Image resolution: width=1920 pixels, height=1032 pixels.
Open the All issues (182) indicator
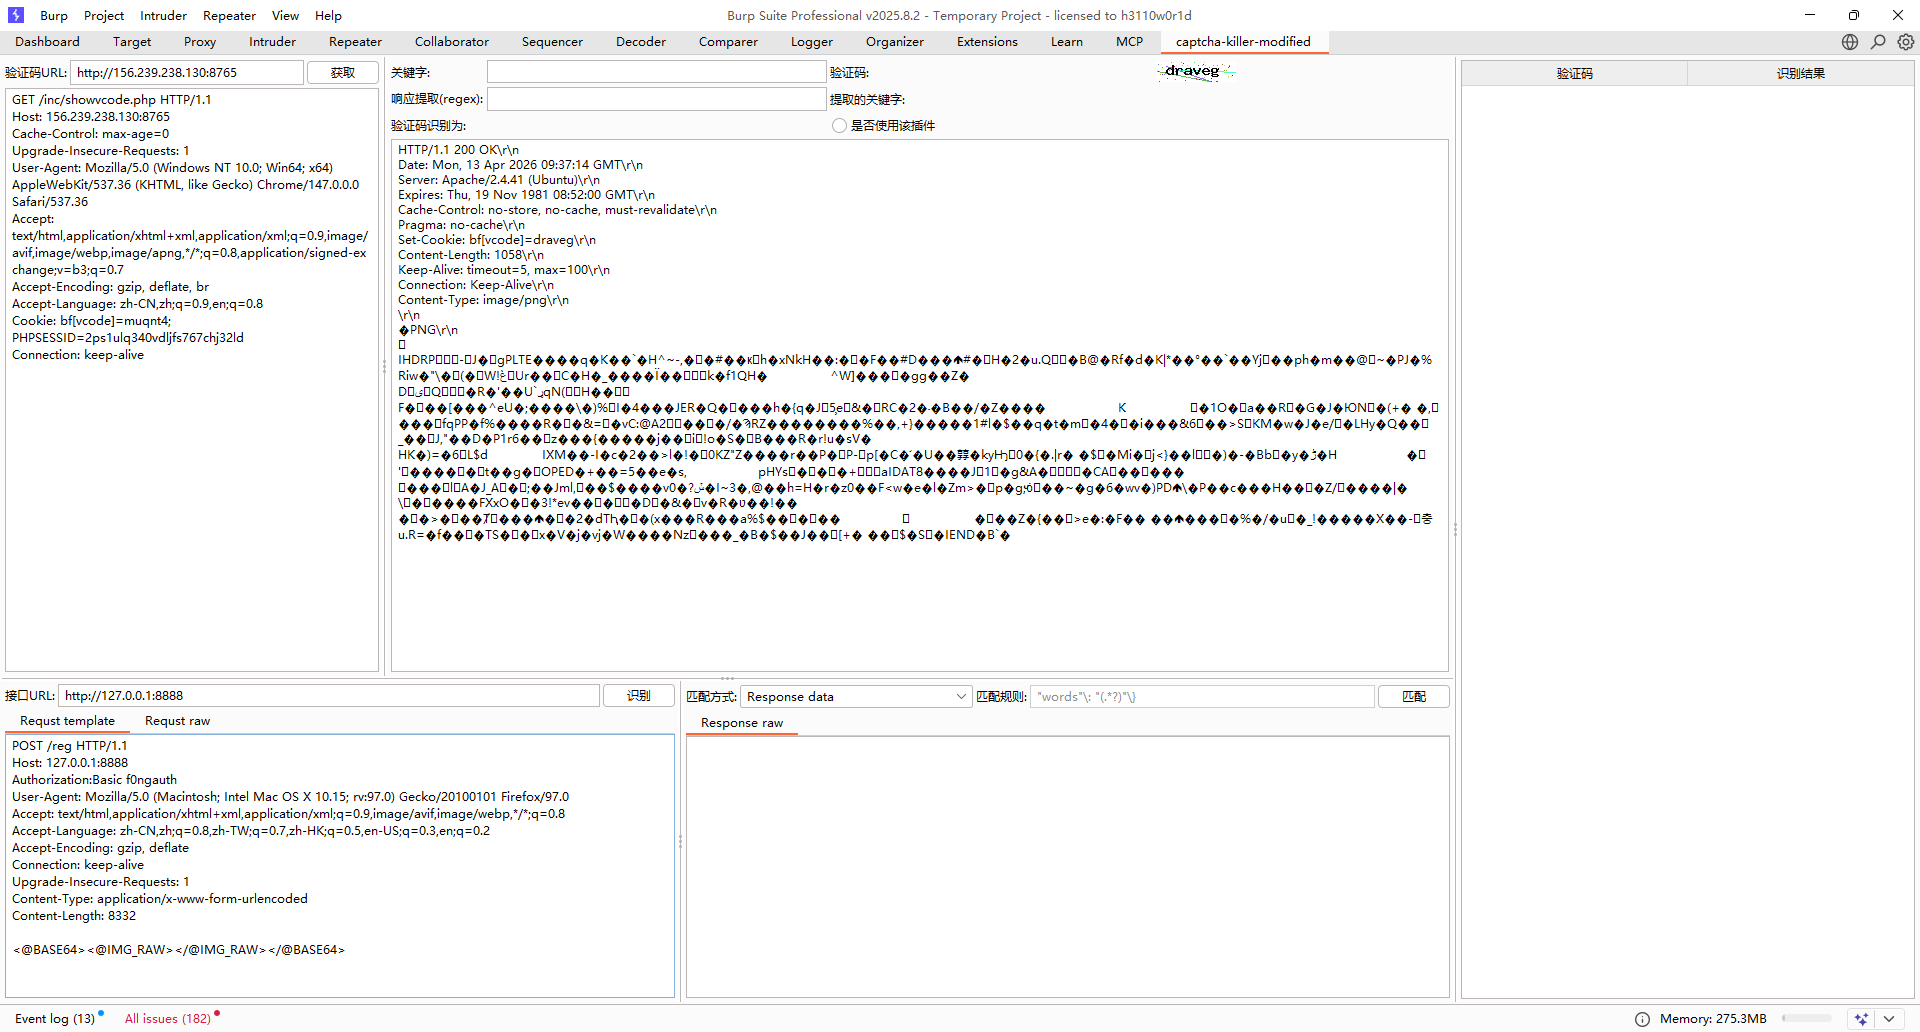coord(167,1019)
